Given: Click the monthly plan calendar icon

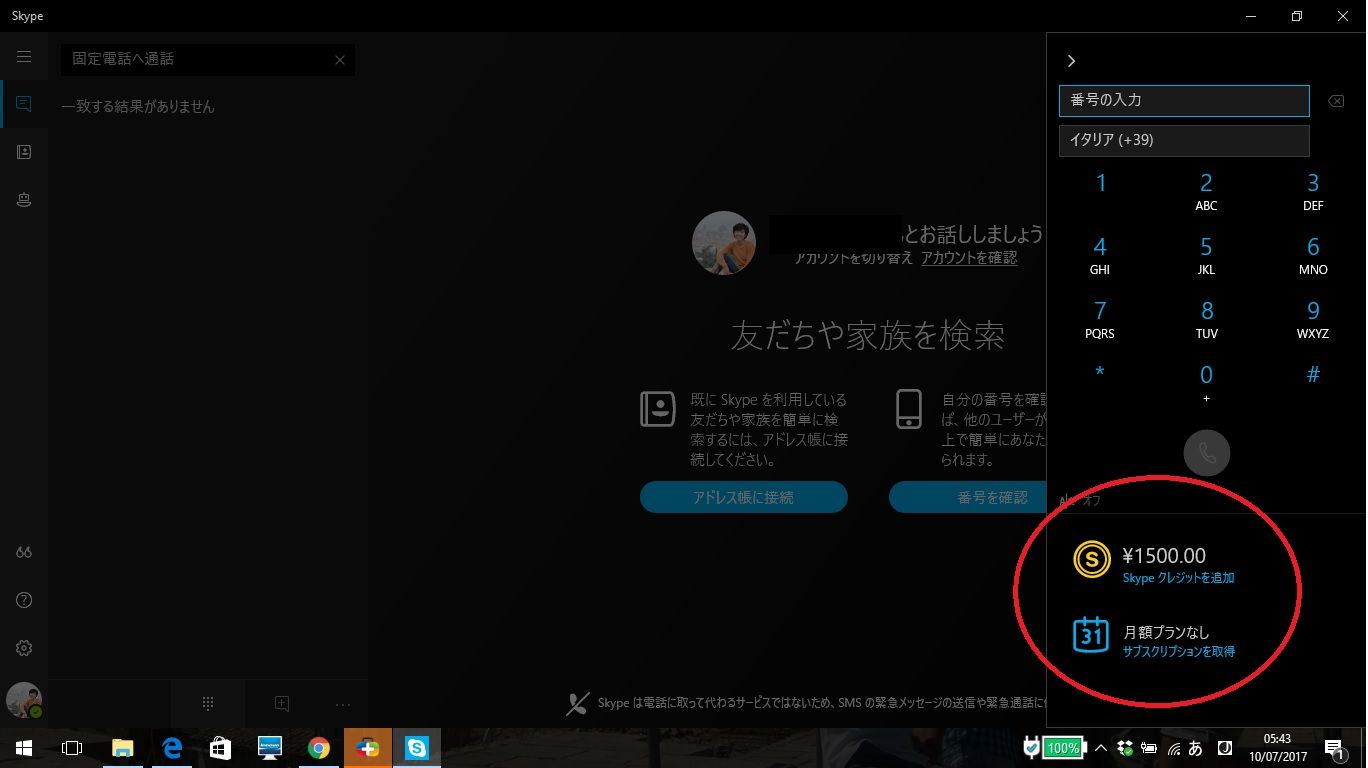Looking at the screenshot, I should 1091,634.
